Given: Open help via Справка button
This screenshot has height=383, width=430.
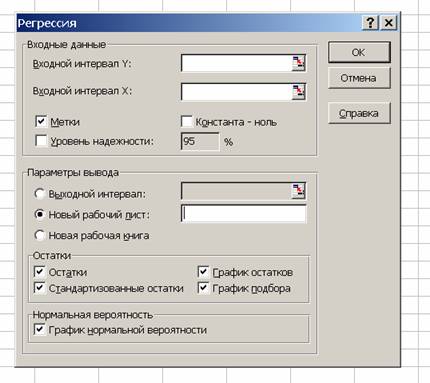Looking at the screenshot, I should [x=359, y=113].
